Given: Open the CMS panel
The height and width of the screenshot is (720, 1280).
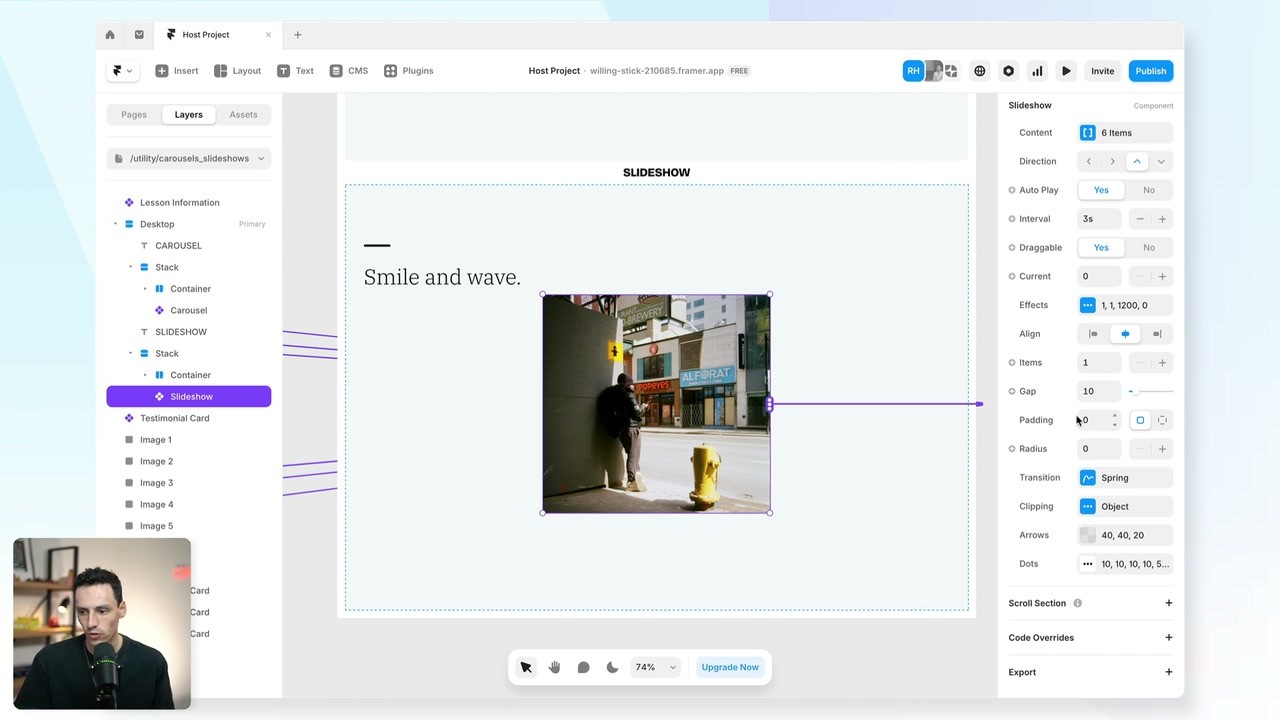Looking at the screenshot, I should [349, 71].
